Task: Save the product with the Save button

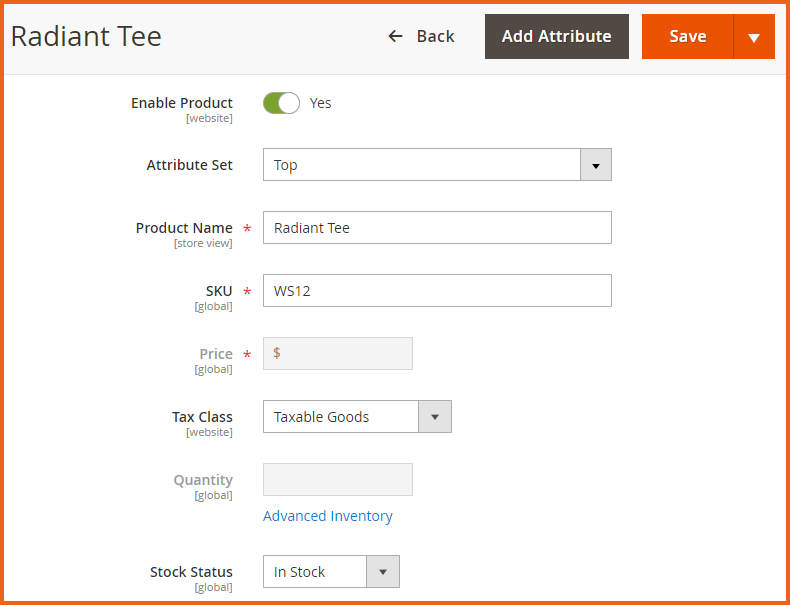Action: (687, 37)
